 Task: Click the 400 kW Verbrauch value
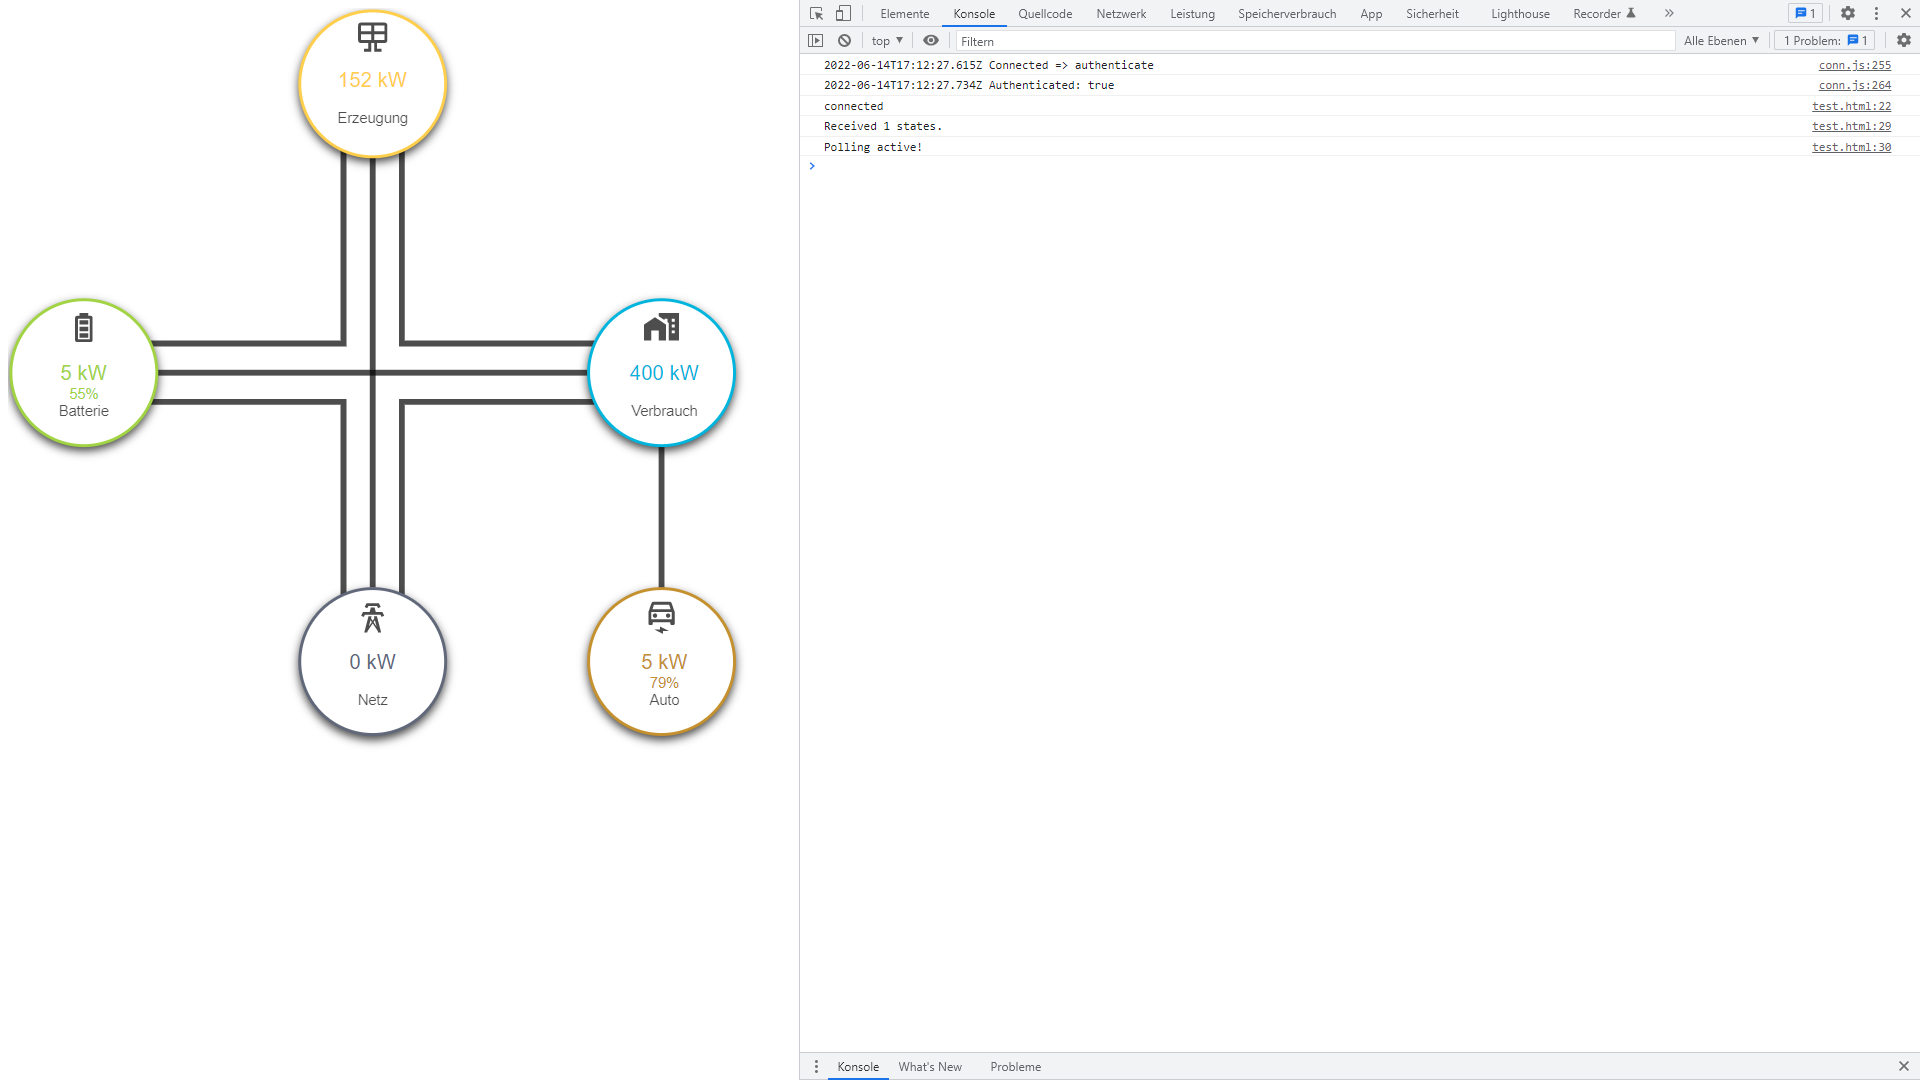[x=664, y=373]
